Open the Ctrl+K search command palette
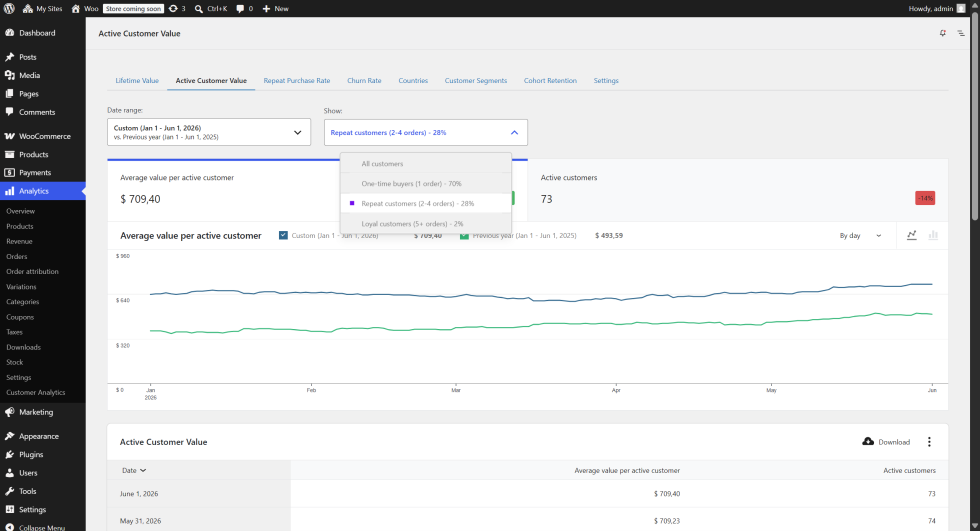 click(x=211, y=9)
